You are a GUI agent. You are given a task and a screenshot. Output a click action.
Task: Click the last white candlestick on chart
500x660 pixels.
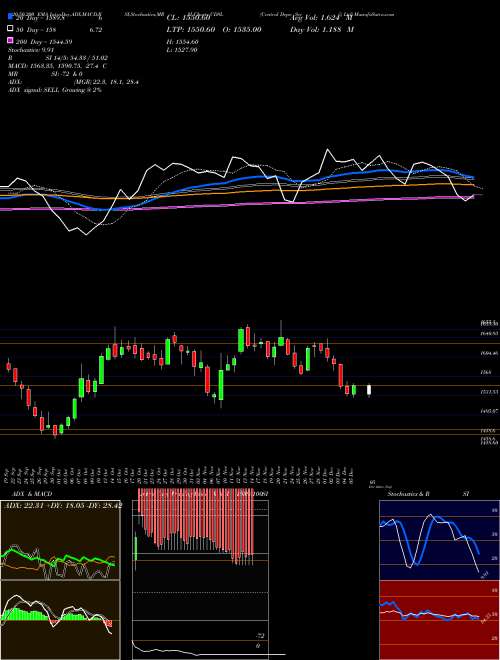pos(369,391)
